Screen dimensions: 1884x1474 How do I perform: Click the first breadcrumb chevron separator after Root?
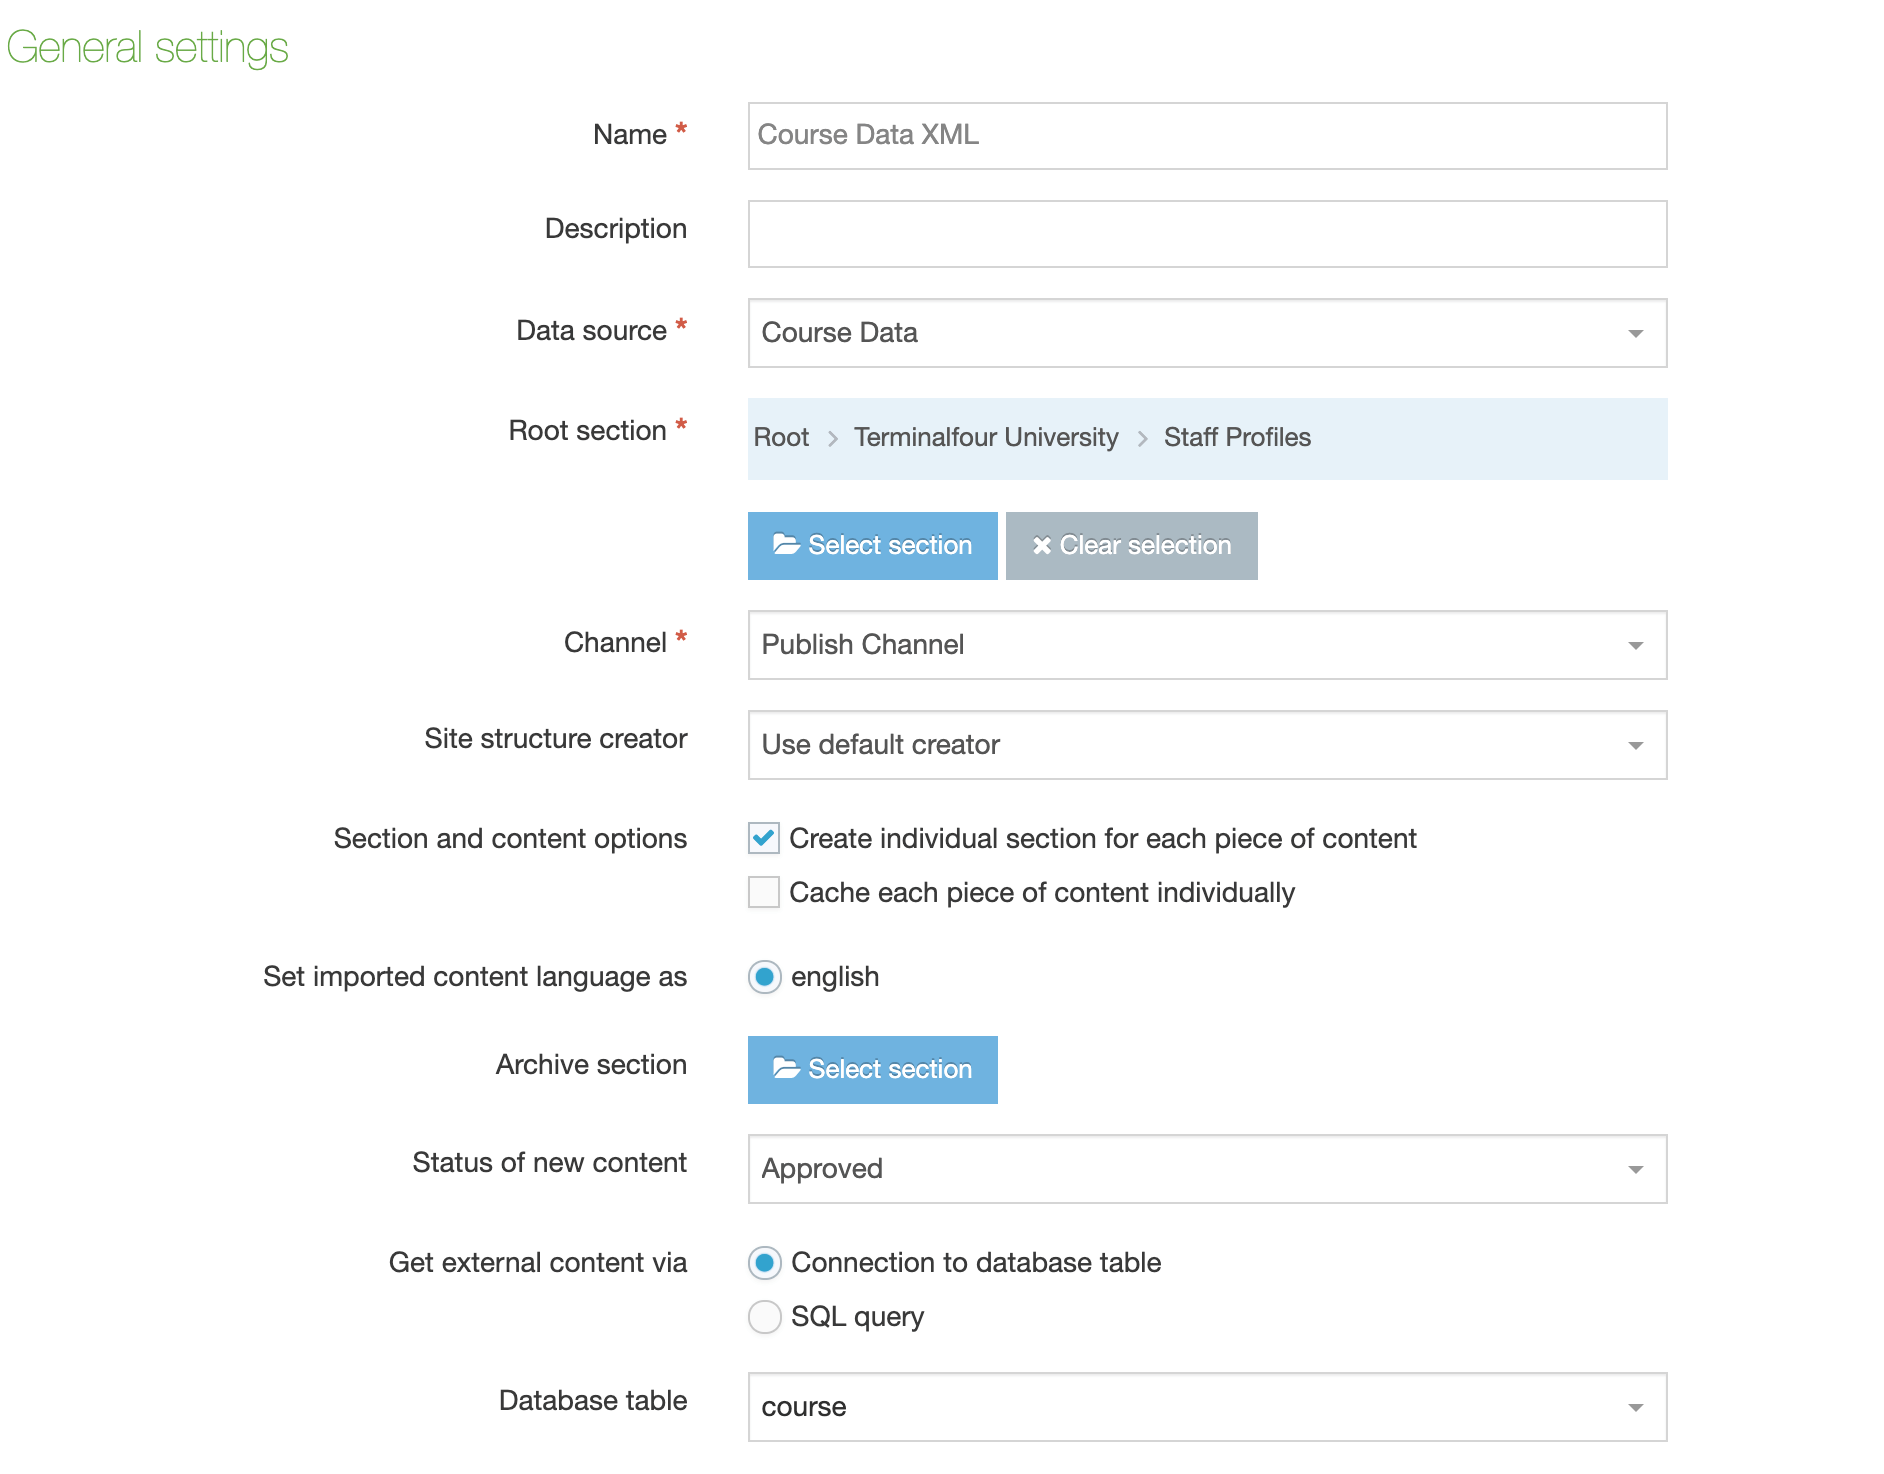(833, 439)
